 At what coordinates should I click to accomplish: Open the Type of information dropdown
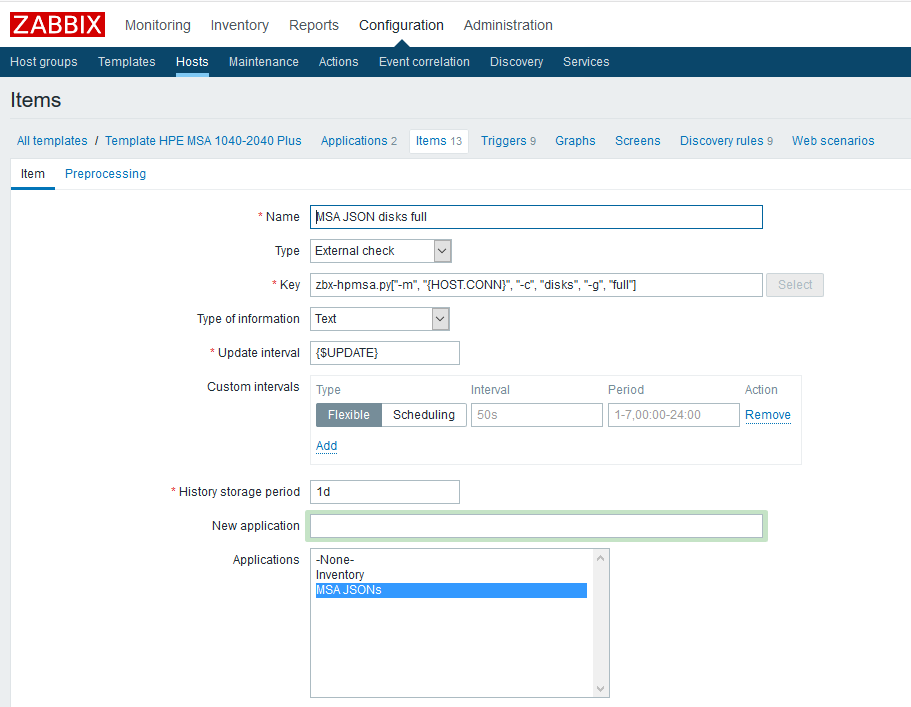[x=438, y=319]
